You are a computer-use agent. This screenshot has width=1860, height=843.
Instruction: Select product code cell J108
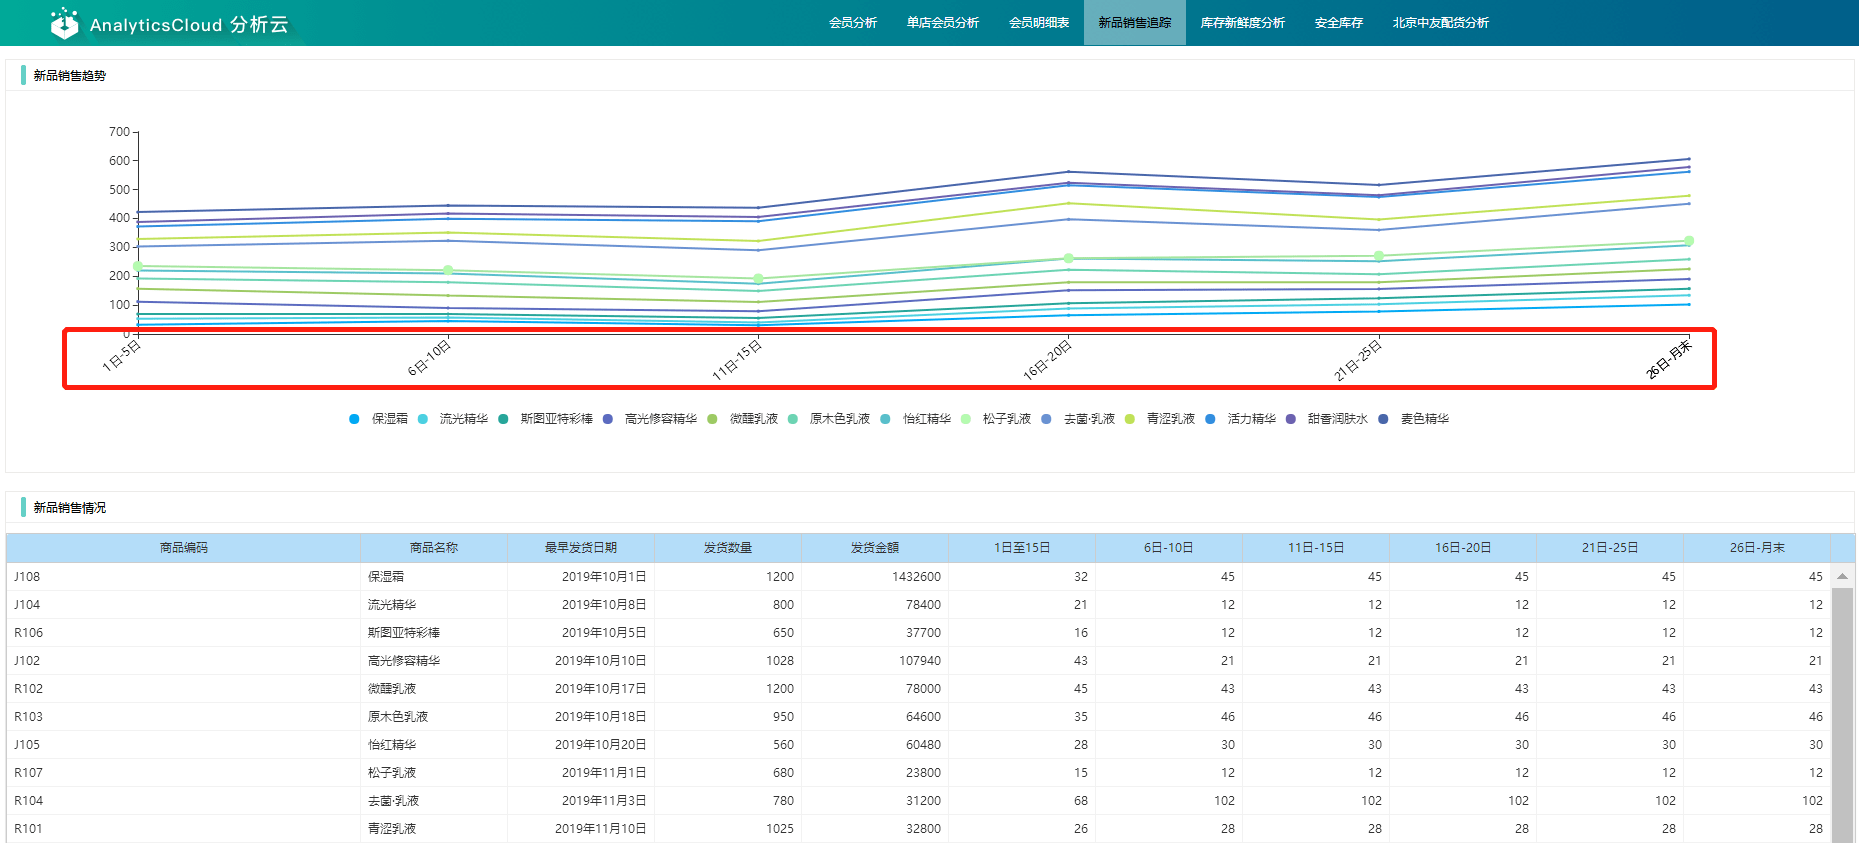(184, 577)
